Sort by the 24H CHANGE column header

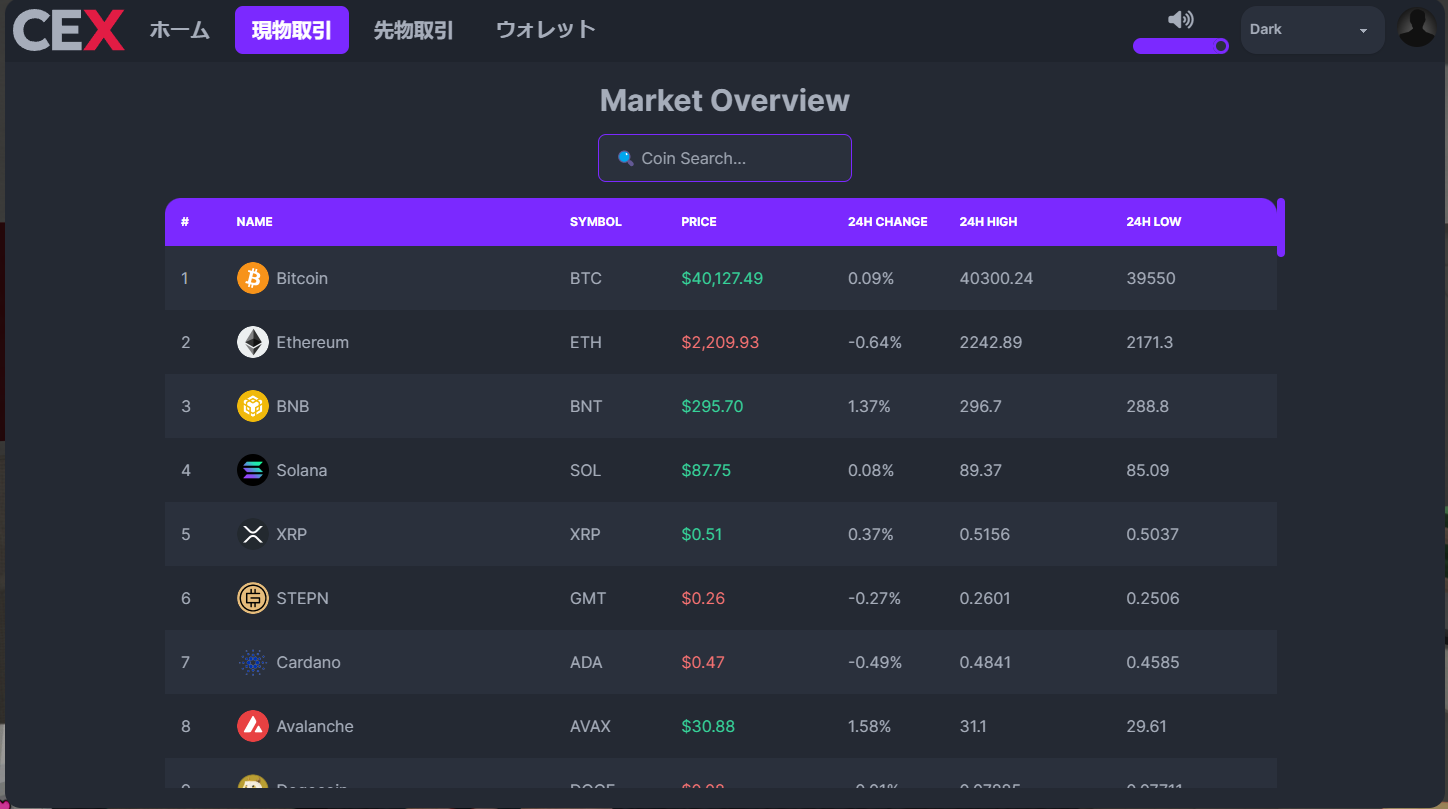[x=888, y=222]
